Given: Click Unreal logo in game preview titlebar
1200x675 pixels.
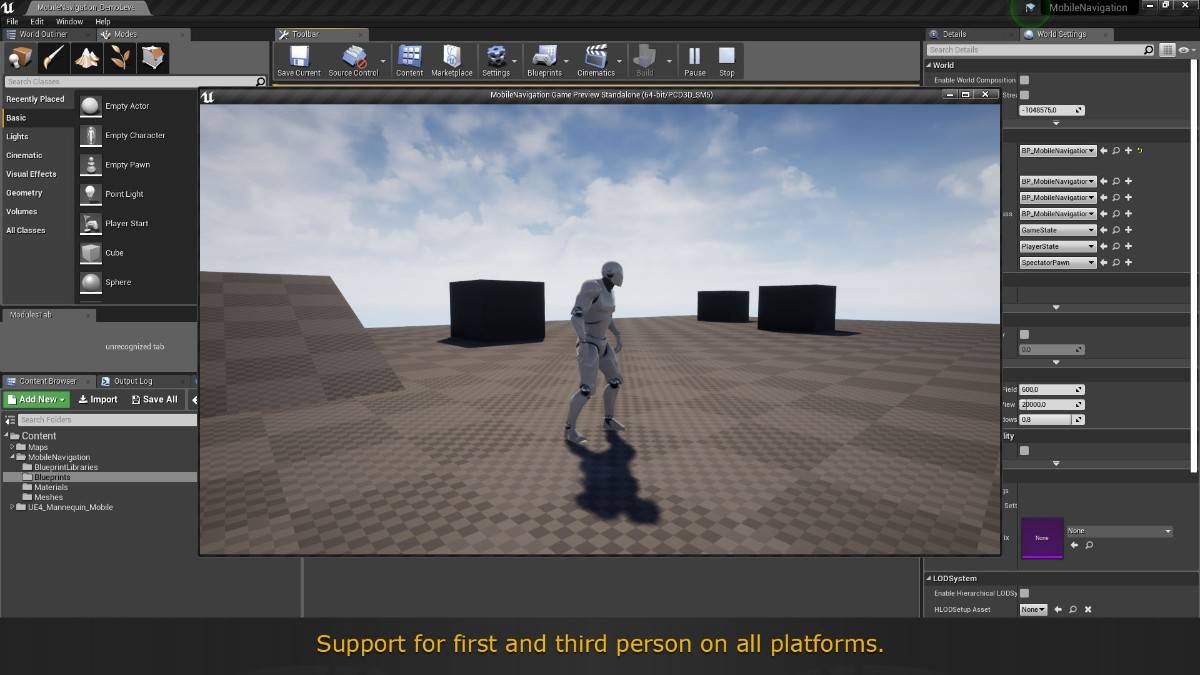Looking at the screenshot, I should pos(208,97).
